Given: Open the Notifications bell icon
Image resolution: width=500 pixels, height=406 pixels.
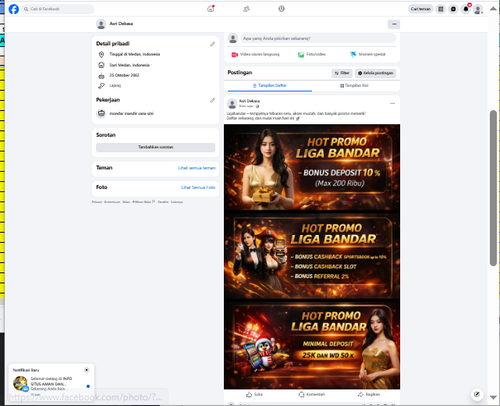Looking at the screenshot, I should point(466,9).
